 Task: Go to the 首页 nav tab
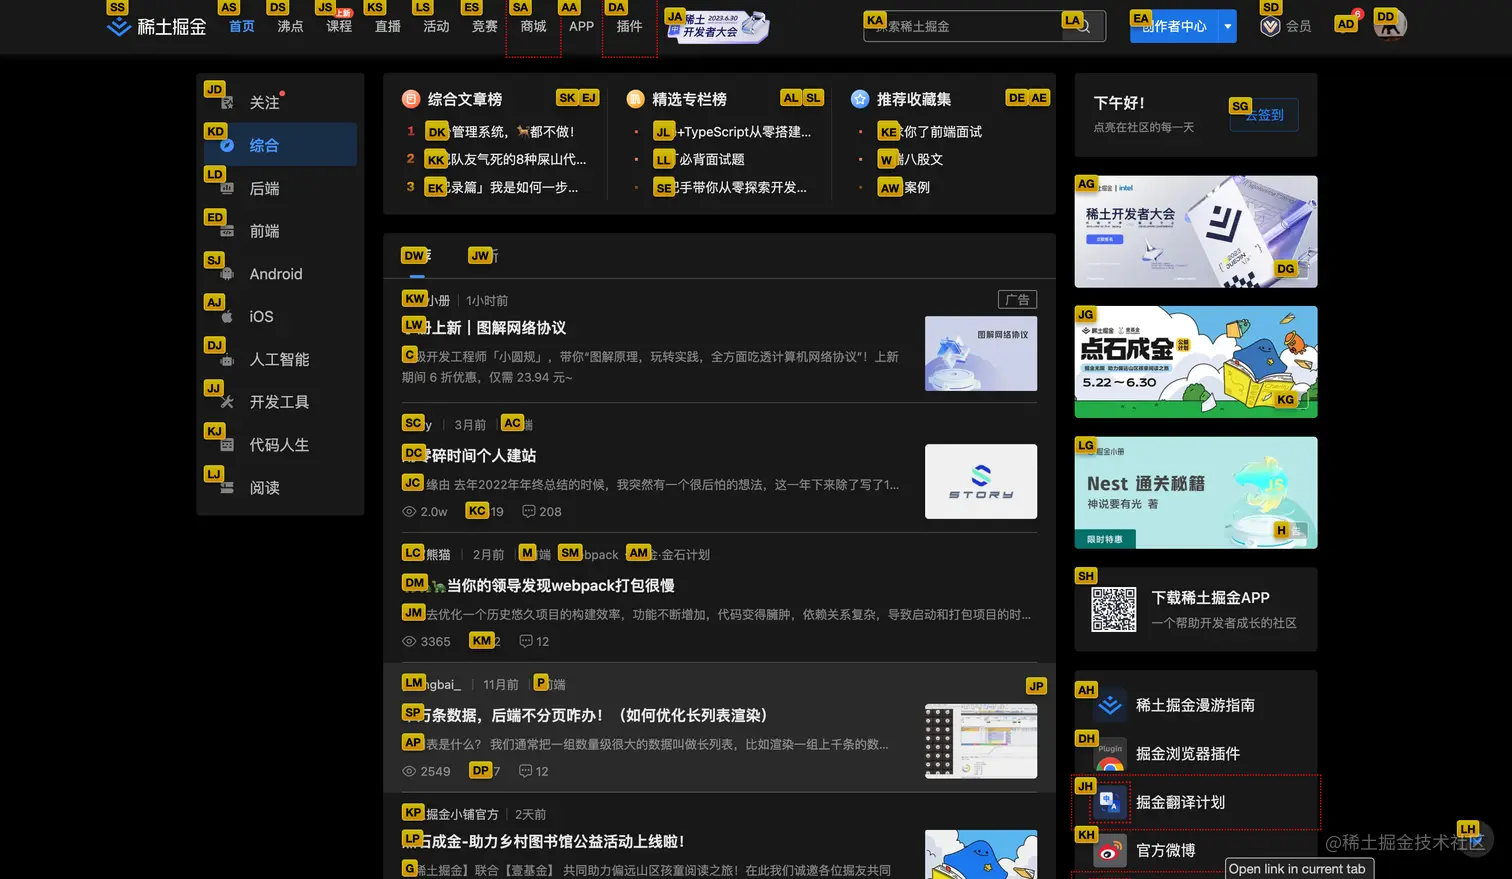(242, 26)
